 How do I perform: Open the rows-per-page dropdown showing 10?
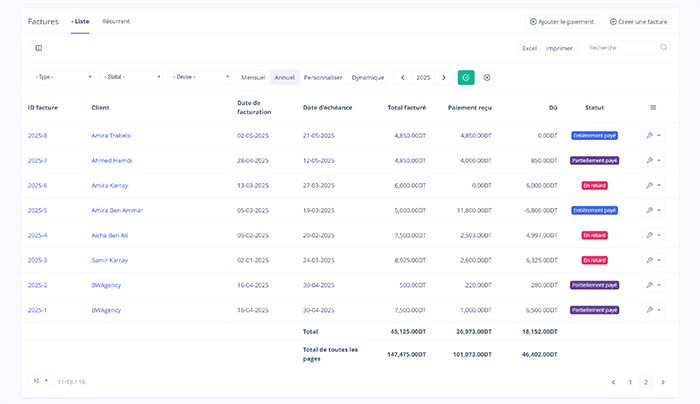pos(39,381)
